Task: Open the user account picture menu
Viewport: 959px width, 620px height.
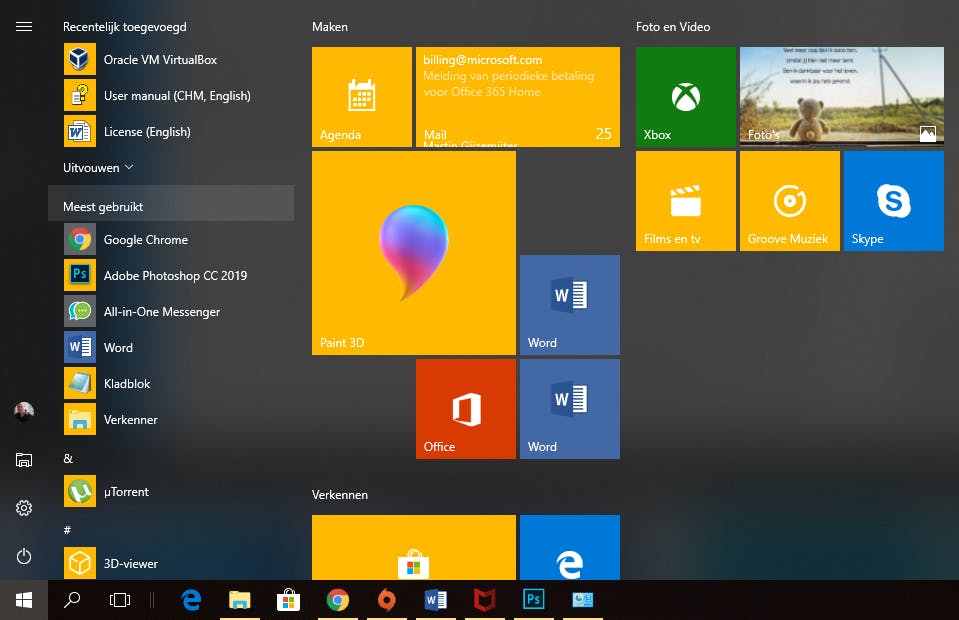Action: coord(24,411)
